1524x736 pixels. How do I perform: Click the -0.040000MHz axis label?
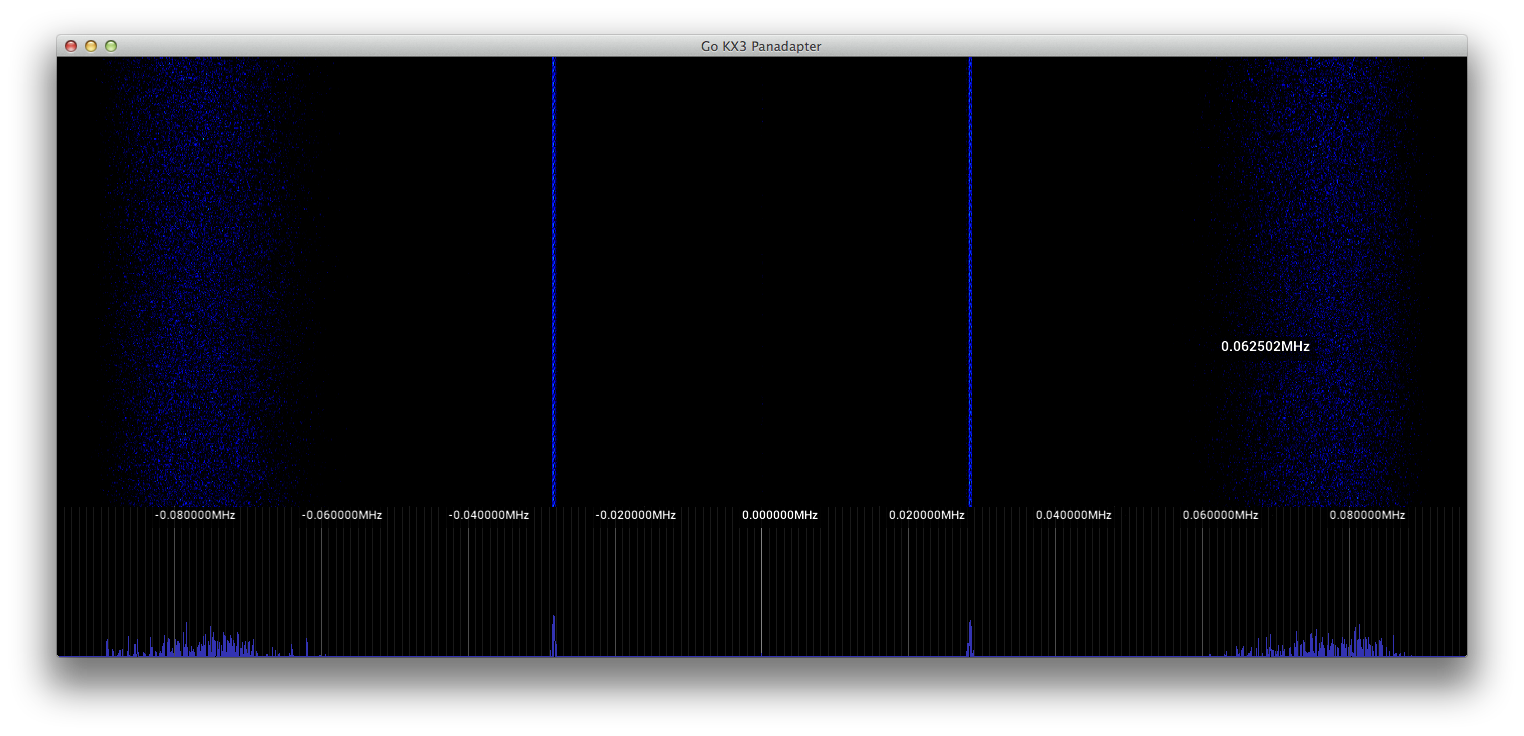(x=489, y=515)
